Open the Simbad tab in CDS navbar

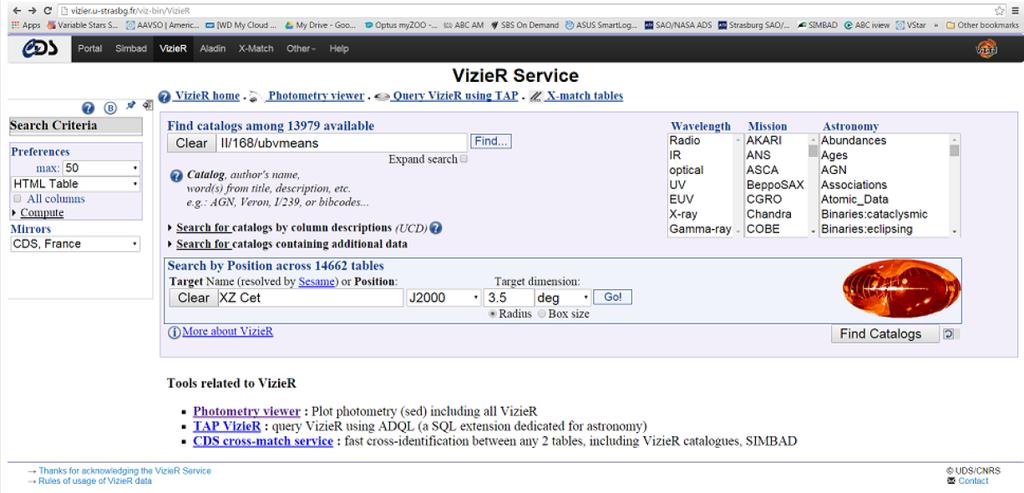click(x=131, y=49)
